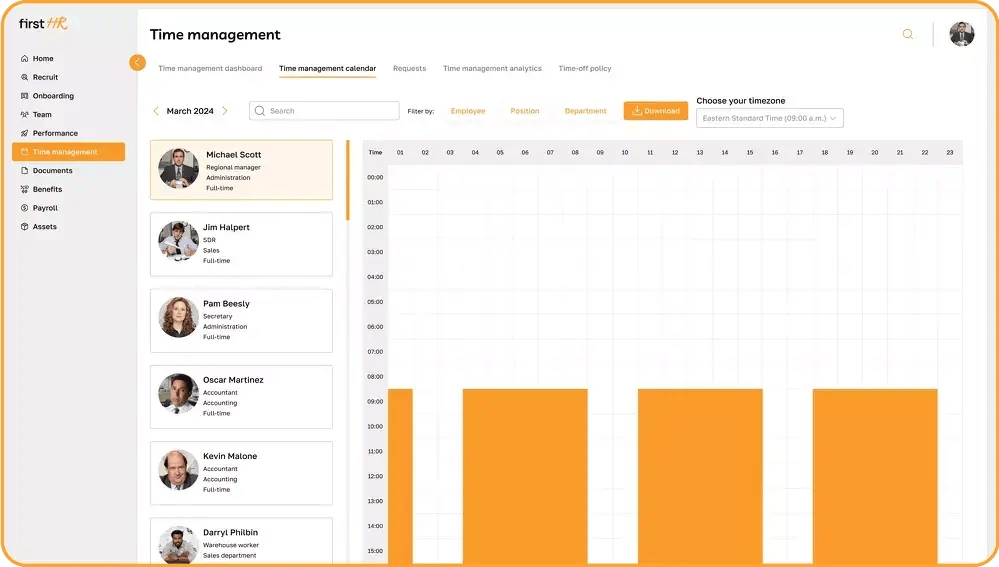This screenshot has width=999, height=567.
Task: Select Jim Halpert employee card
Action: [241, 244]
